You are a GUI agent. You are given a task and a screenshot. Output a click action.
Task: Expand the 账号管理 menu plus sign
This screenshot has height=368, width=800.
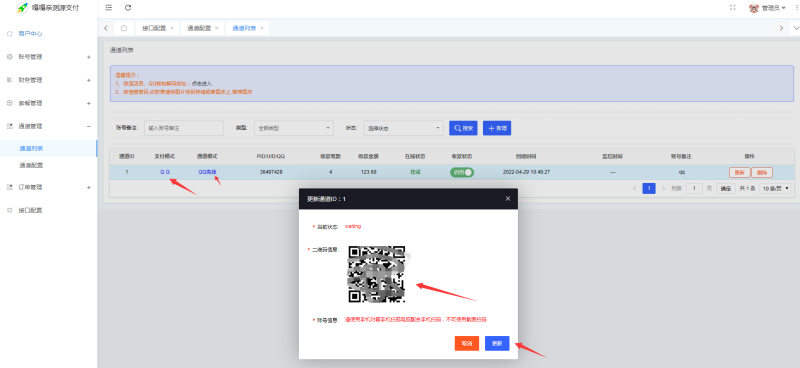pyautogui.click(x=89, y=57)
